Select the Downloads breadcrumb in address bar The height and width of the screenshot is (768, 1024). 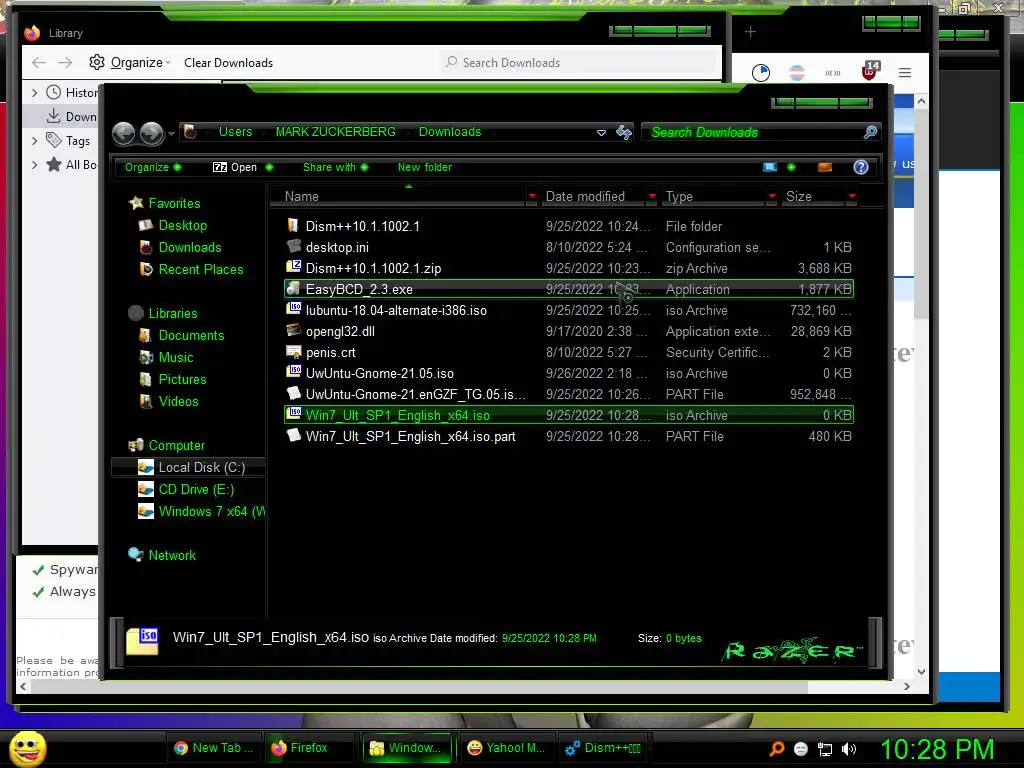[x=450, y=132]
